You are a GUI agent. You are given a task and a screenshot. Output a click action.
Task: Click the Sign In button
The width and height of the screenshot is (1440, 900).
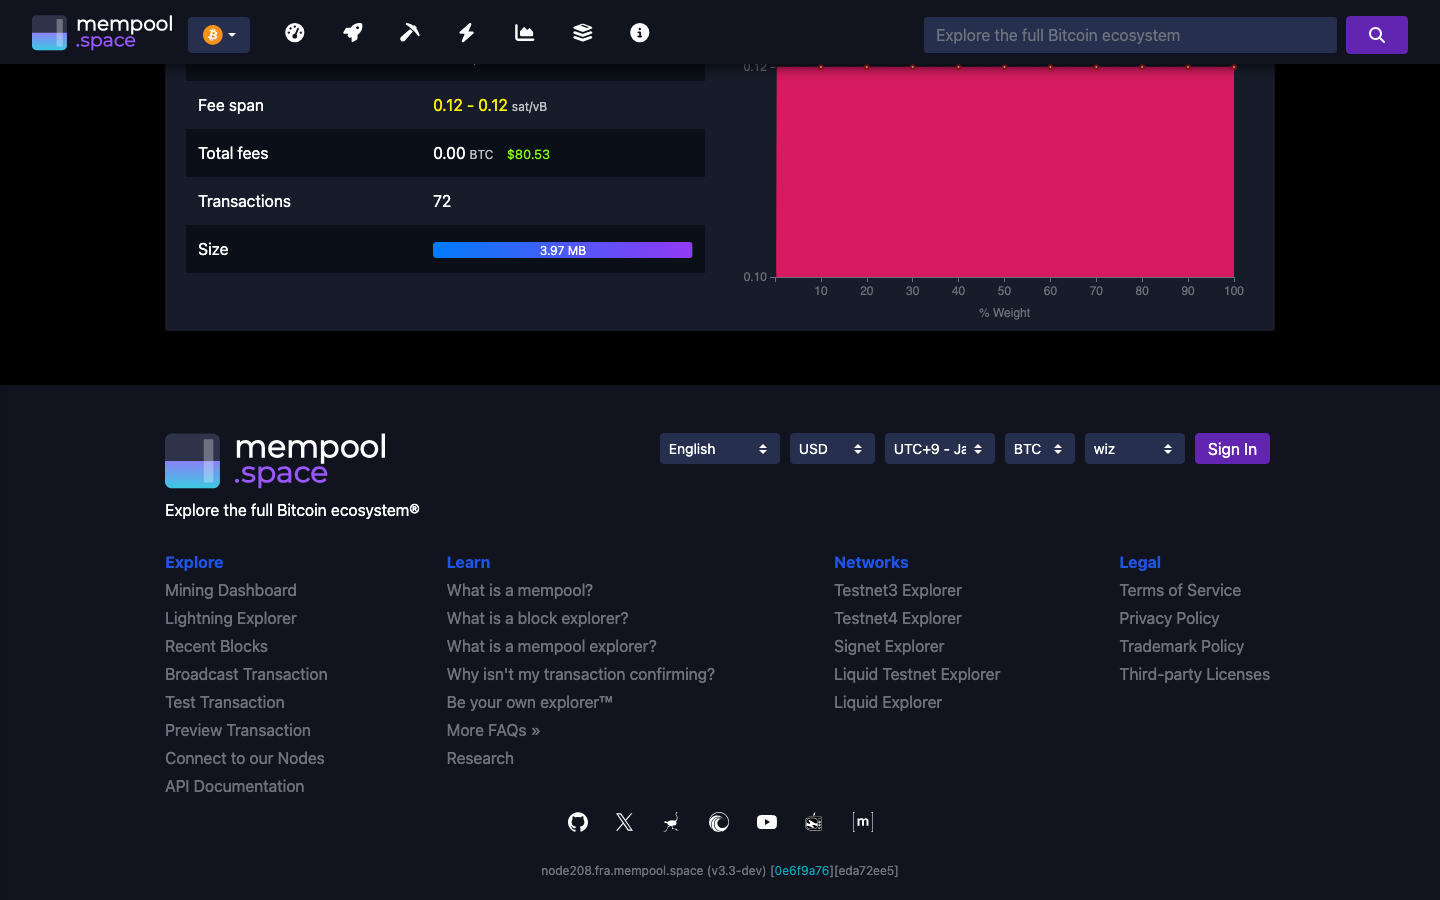tap(1232, 448)
